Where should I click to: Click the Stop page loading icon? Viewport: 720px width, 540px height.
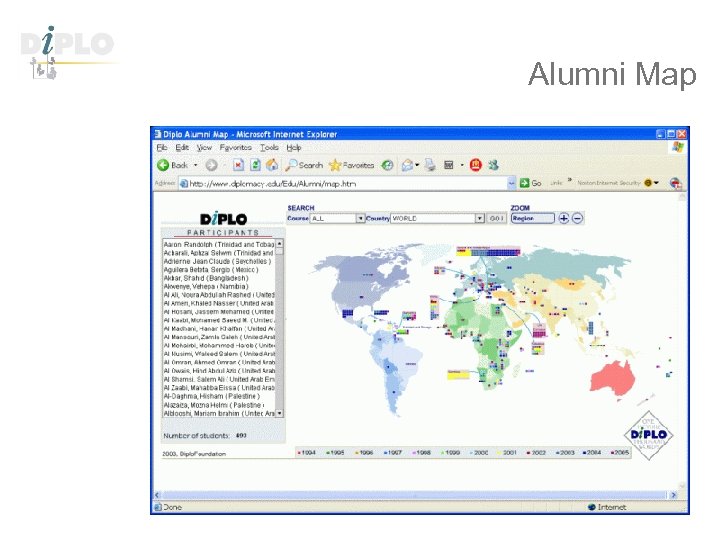point(238,165)
